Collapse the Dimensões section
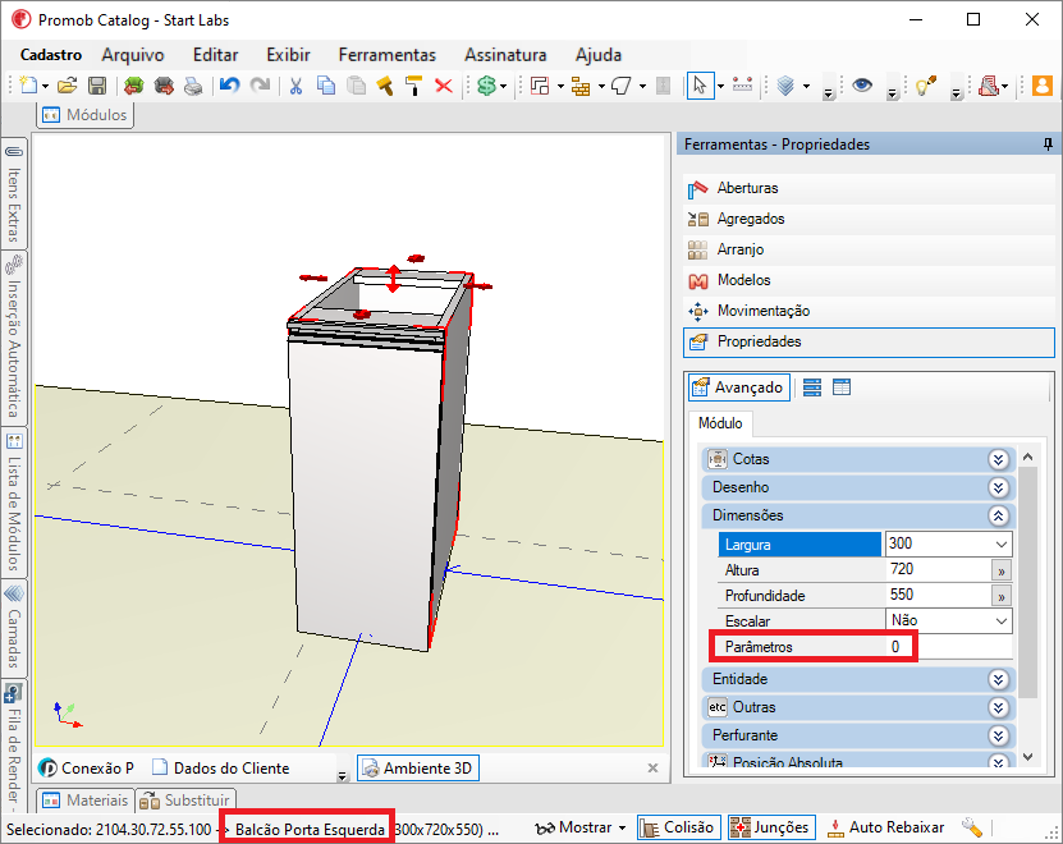 [x=998, y=515]
